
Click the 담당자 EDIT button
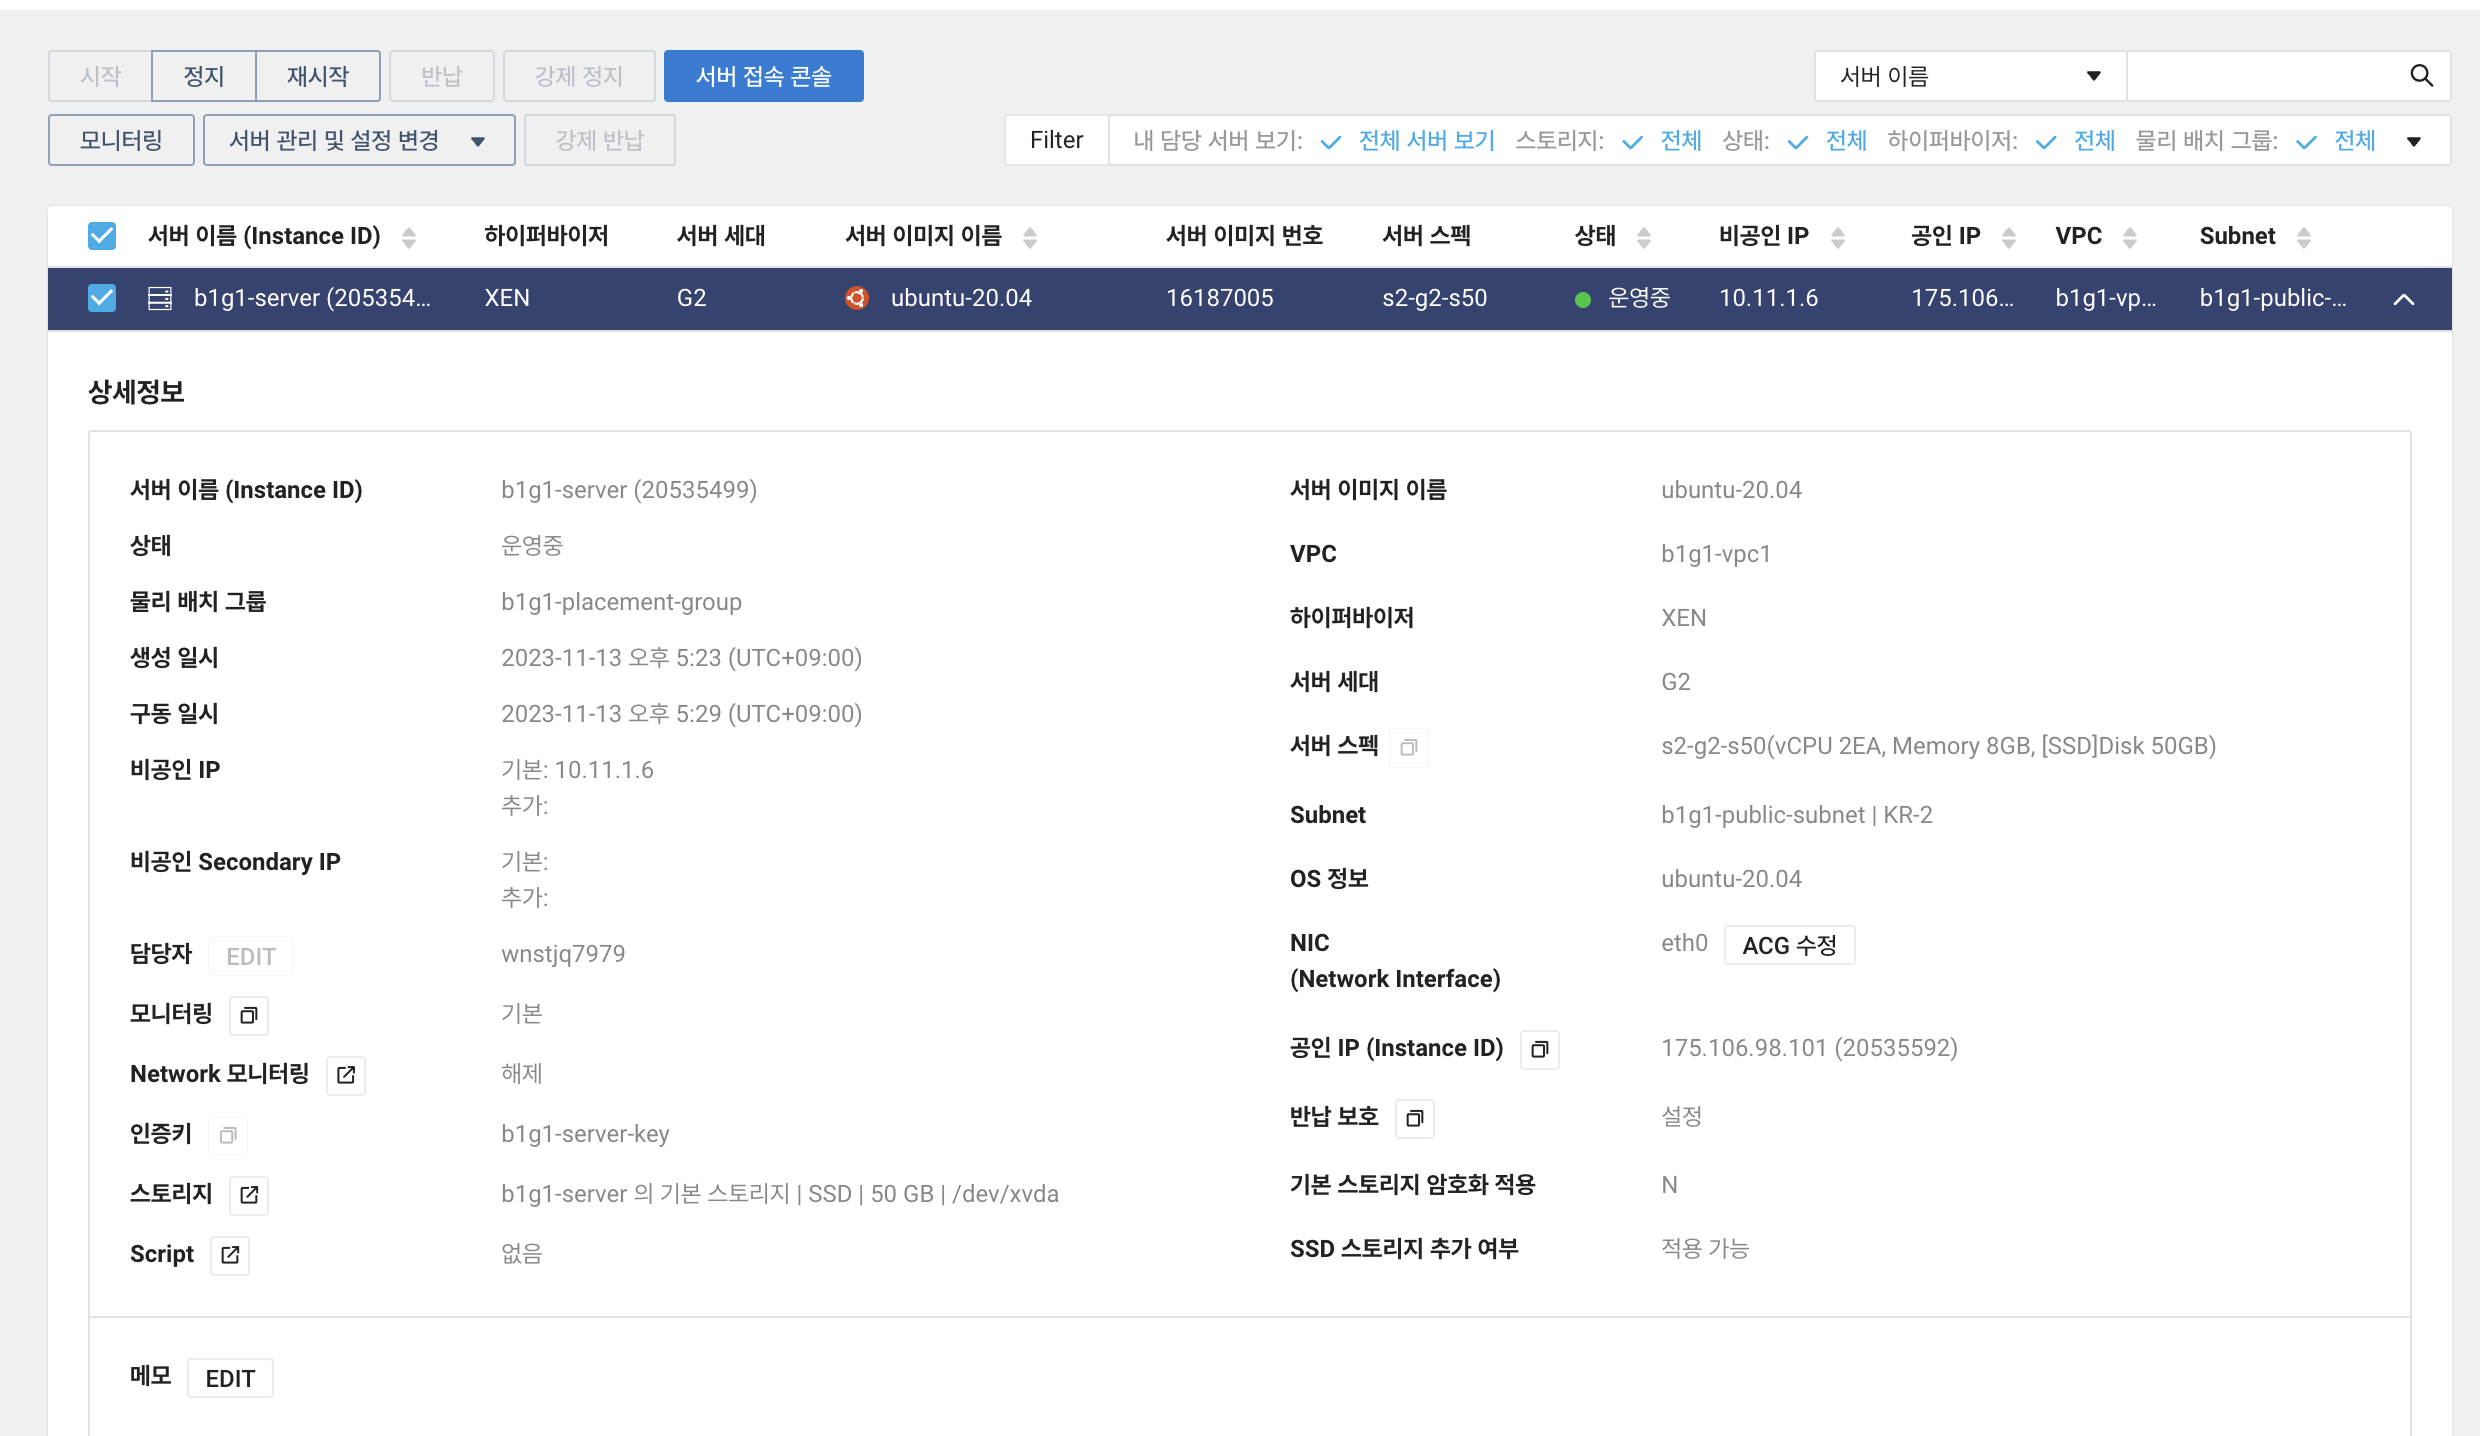pos(251,956)
